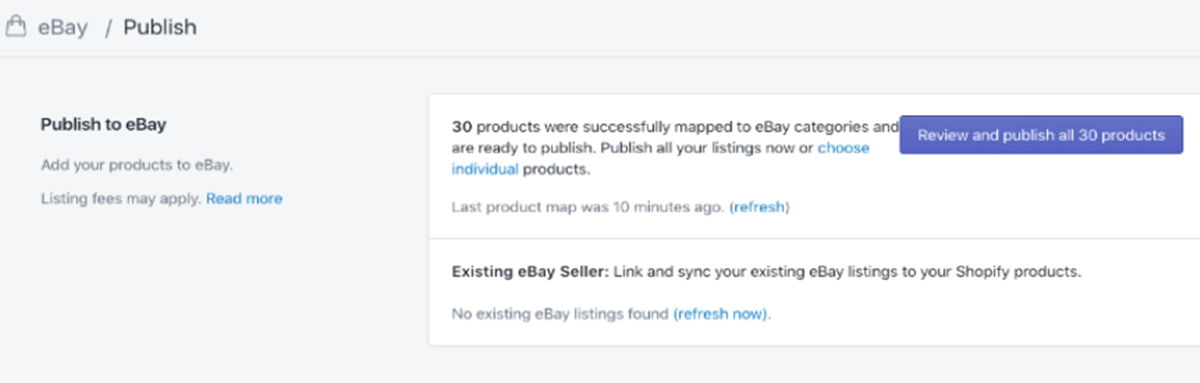Select the Publish breadcrumb title
The image size is (1200, 383).
pos(160,27)
